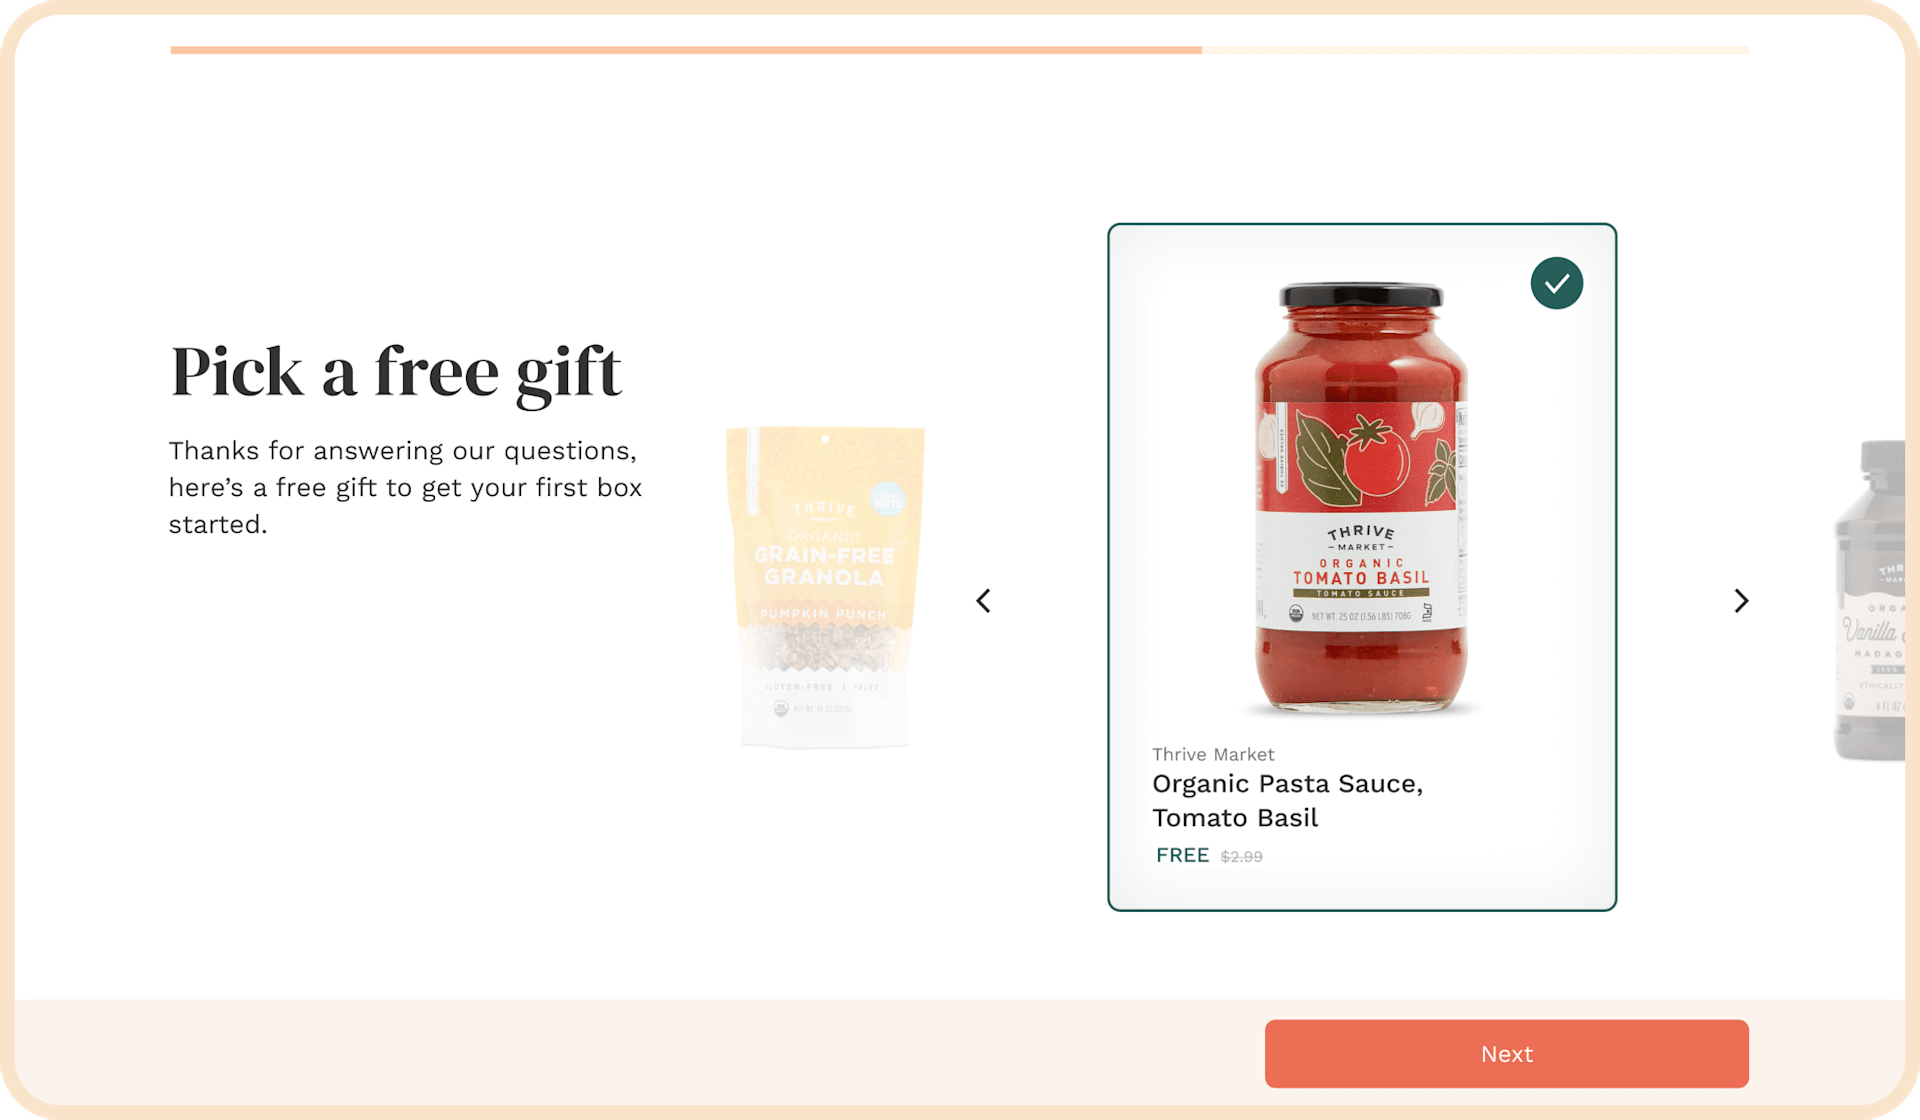Click the thanks for answering description text
1920x1120 pixels.
click(x=405, y=487)
